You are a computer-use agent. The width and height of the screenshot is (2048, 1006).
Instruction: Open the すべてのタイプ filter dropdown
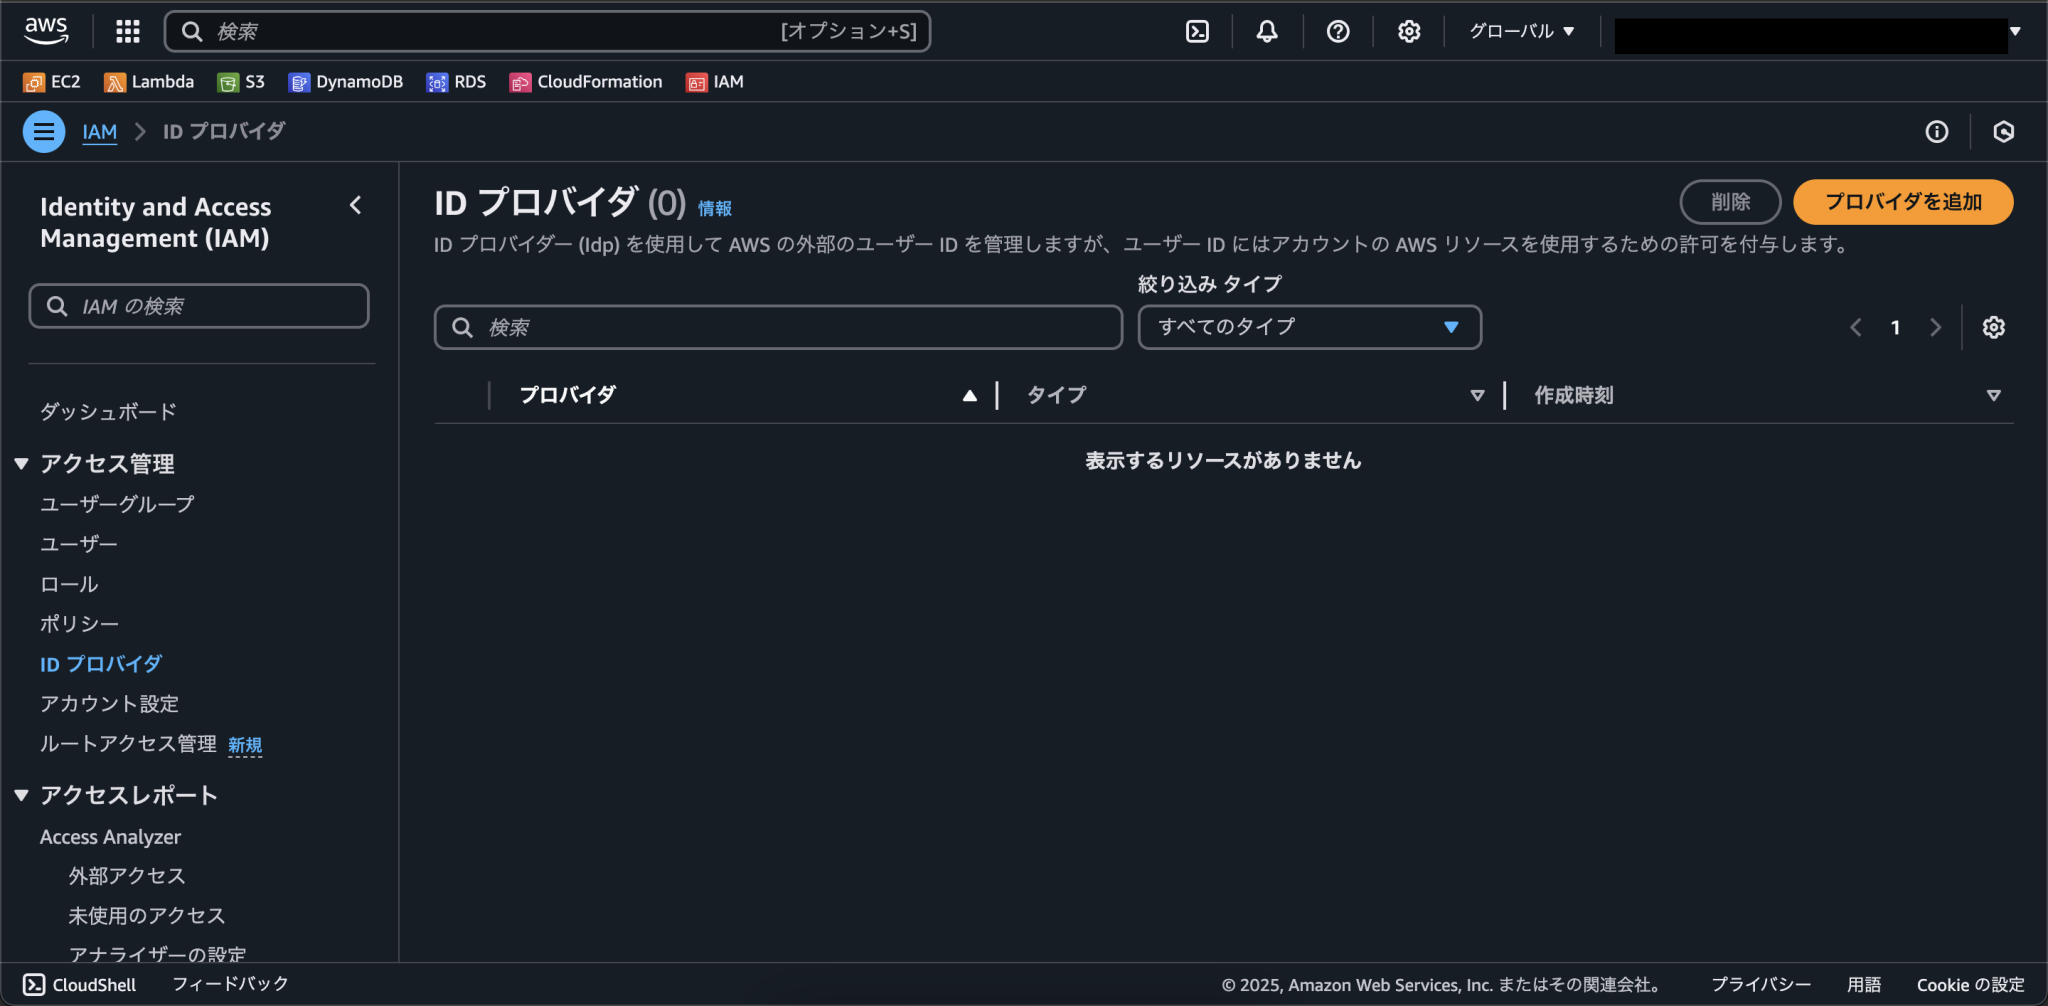point(1309,326)
